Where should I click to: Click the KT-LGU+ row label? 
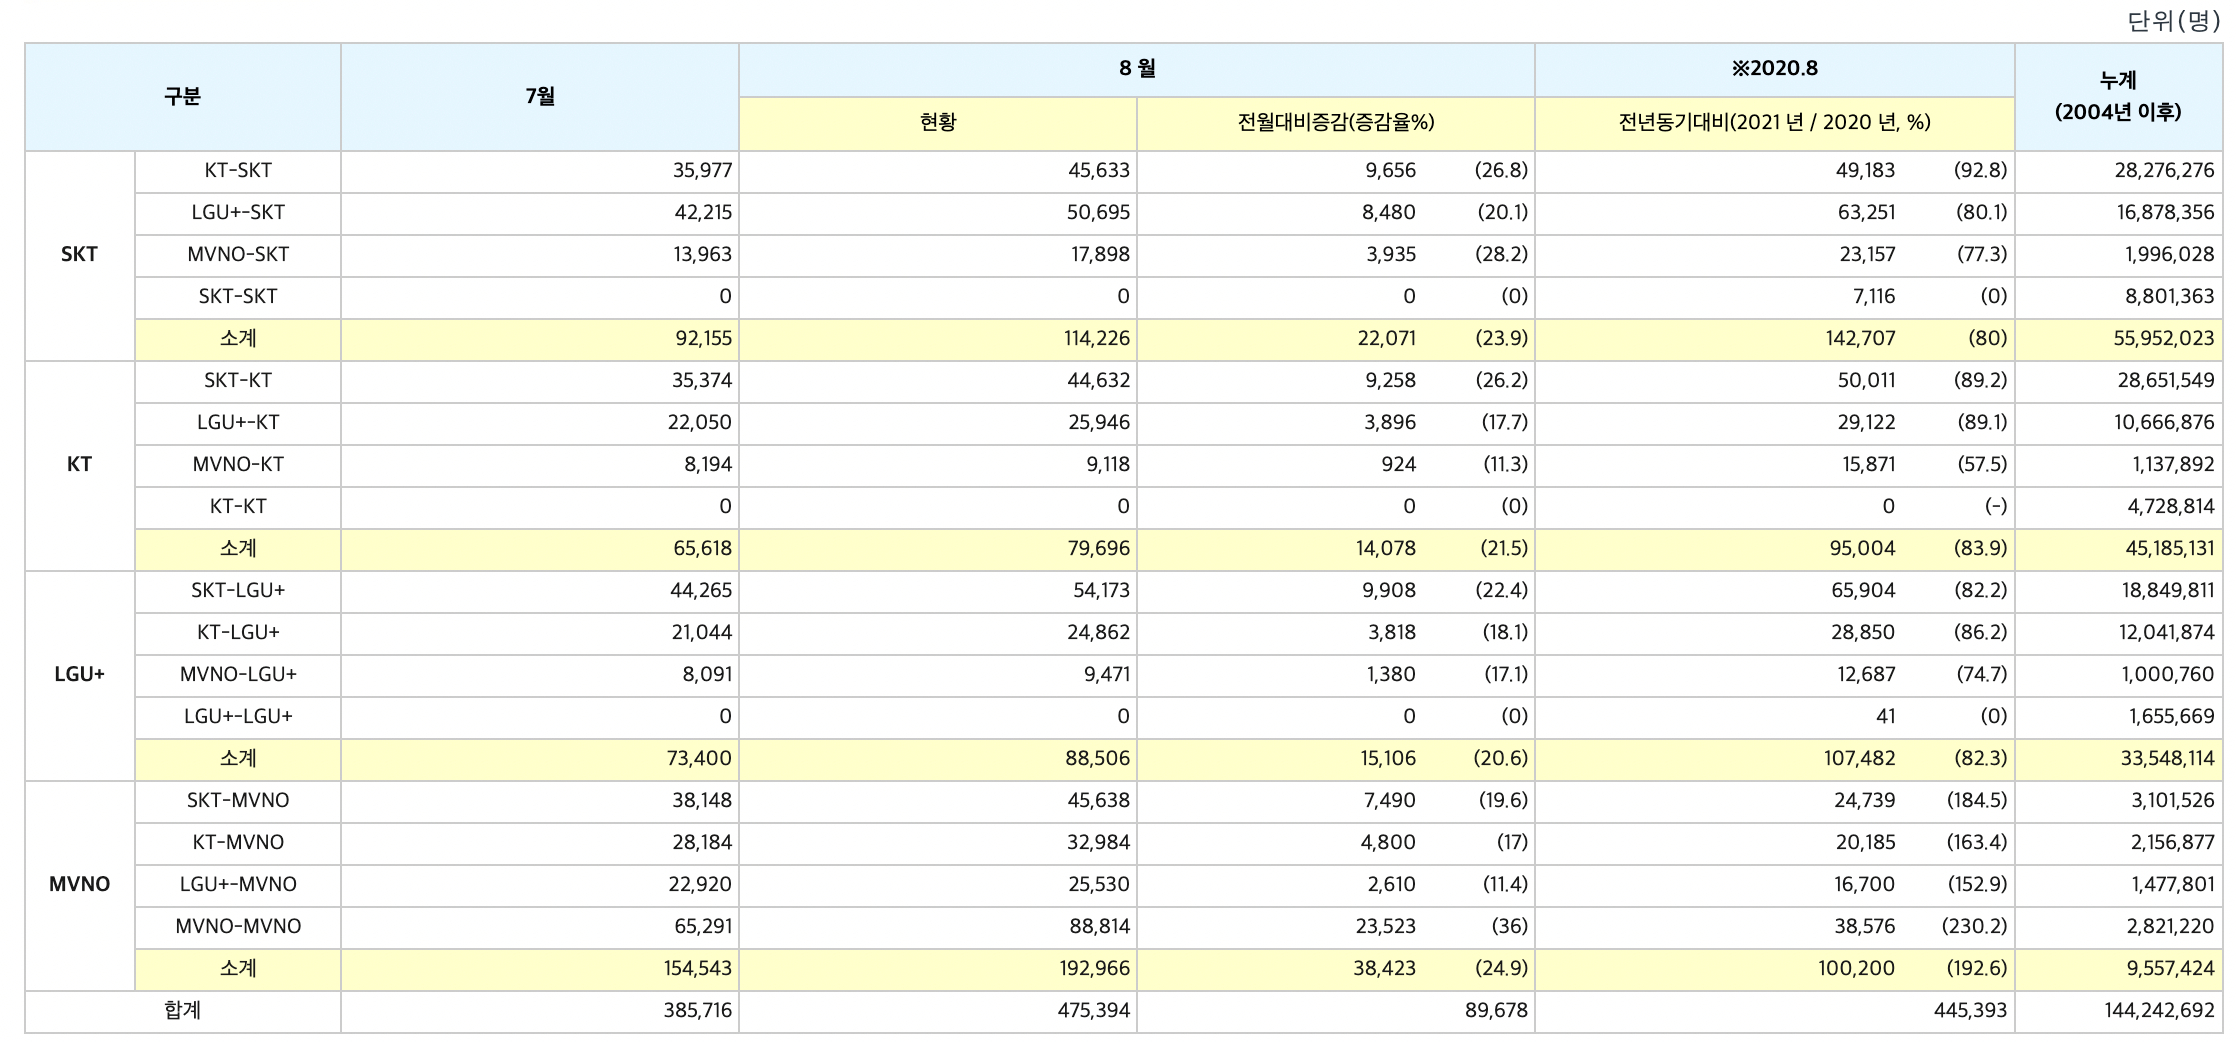(238, 633)
